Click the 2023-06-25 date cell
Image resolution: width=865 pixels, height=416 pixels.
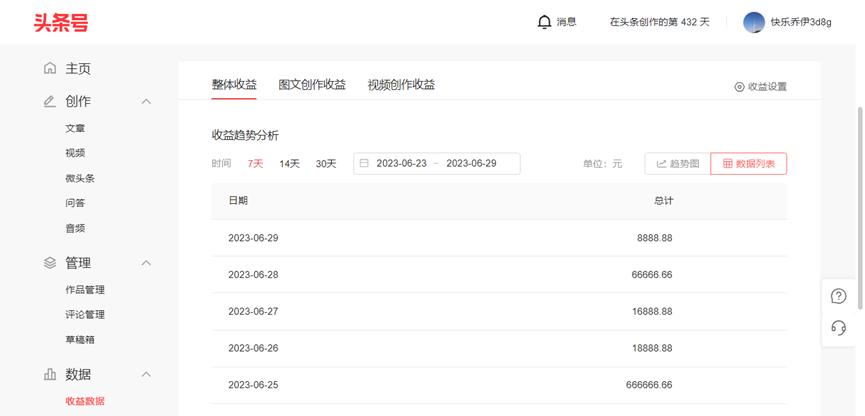[x=253, y=385]
